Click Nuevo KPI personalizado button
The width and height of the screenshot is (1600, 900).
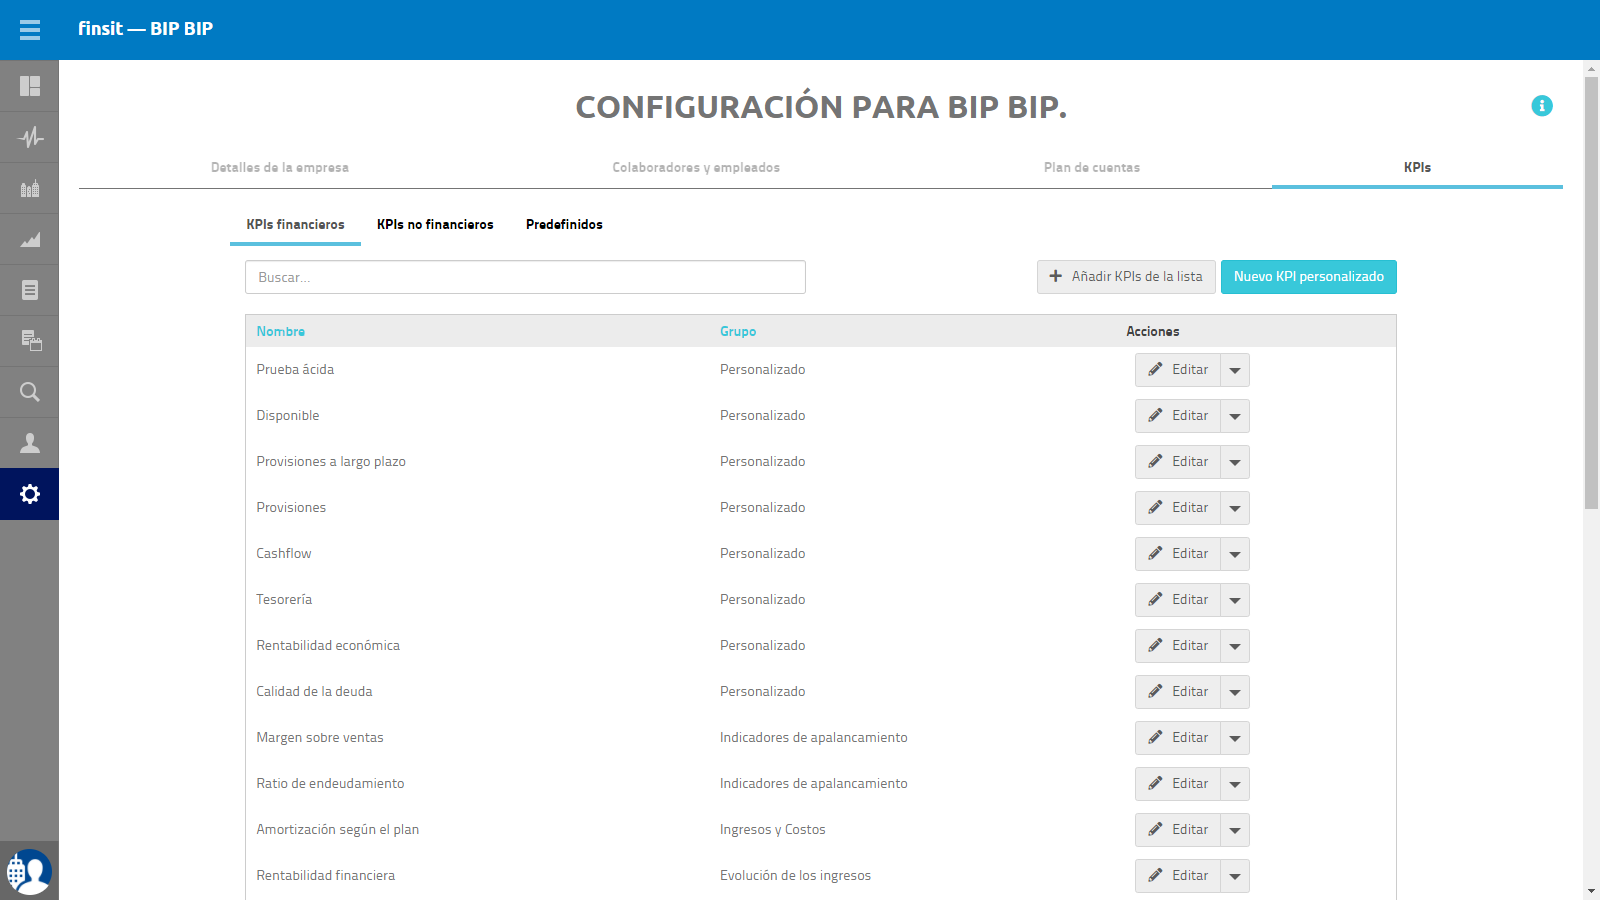tap(1309, 277)
